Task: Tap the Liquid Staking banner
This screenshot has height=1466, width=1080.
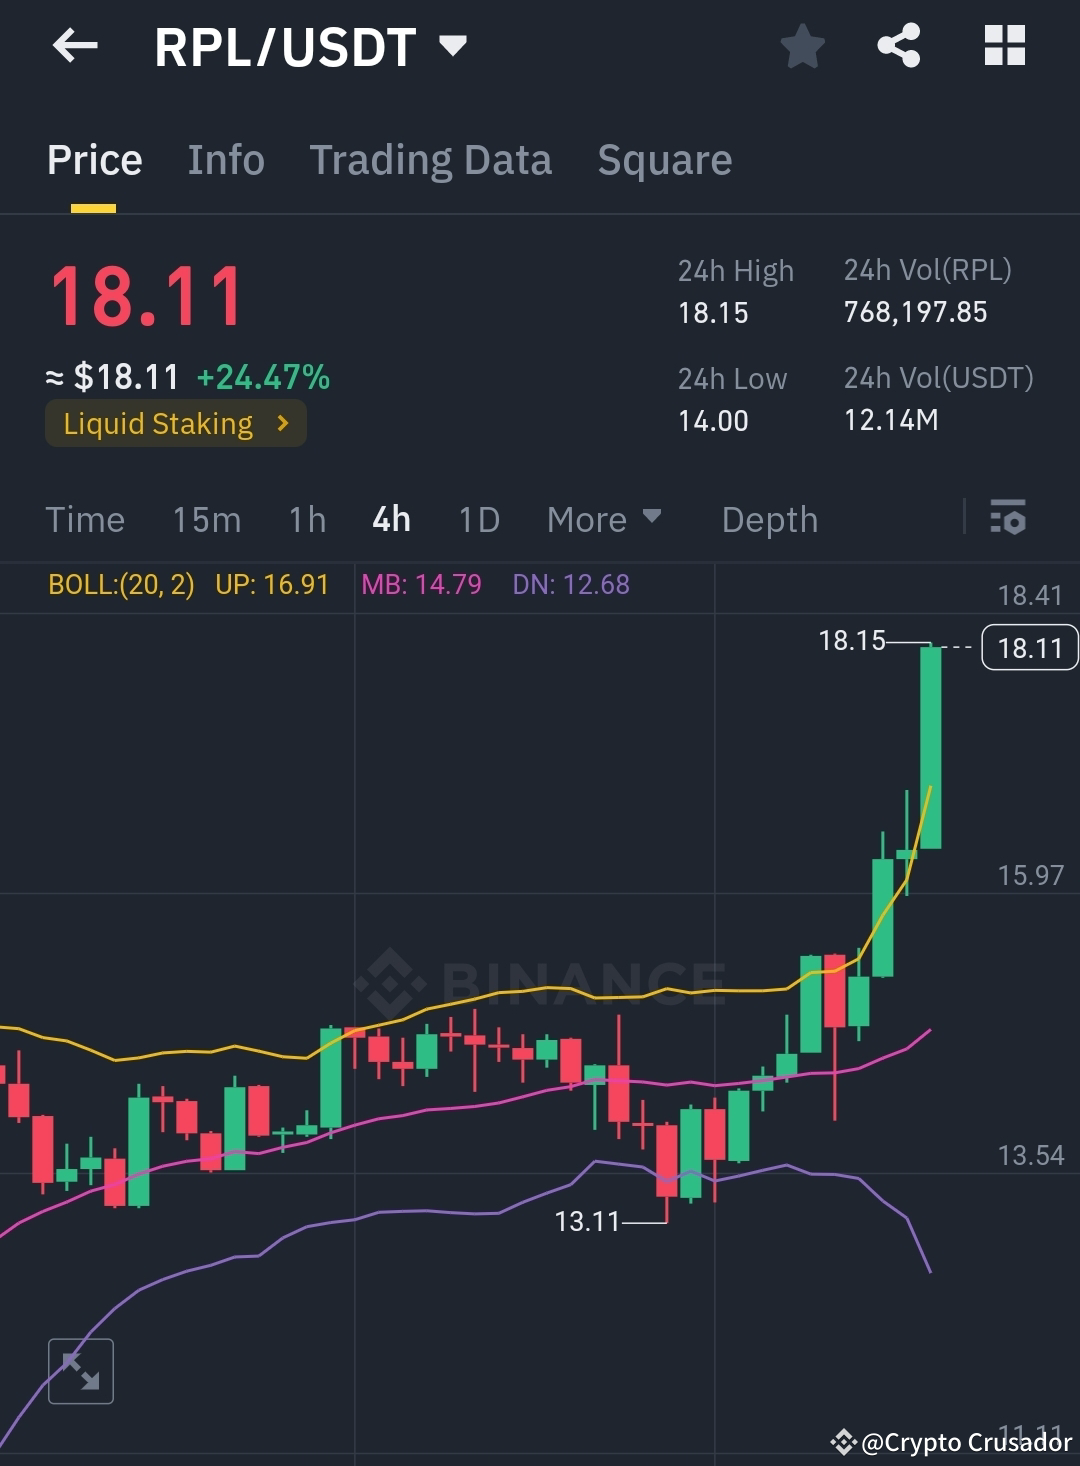Action: tap(175, 423)
